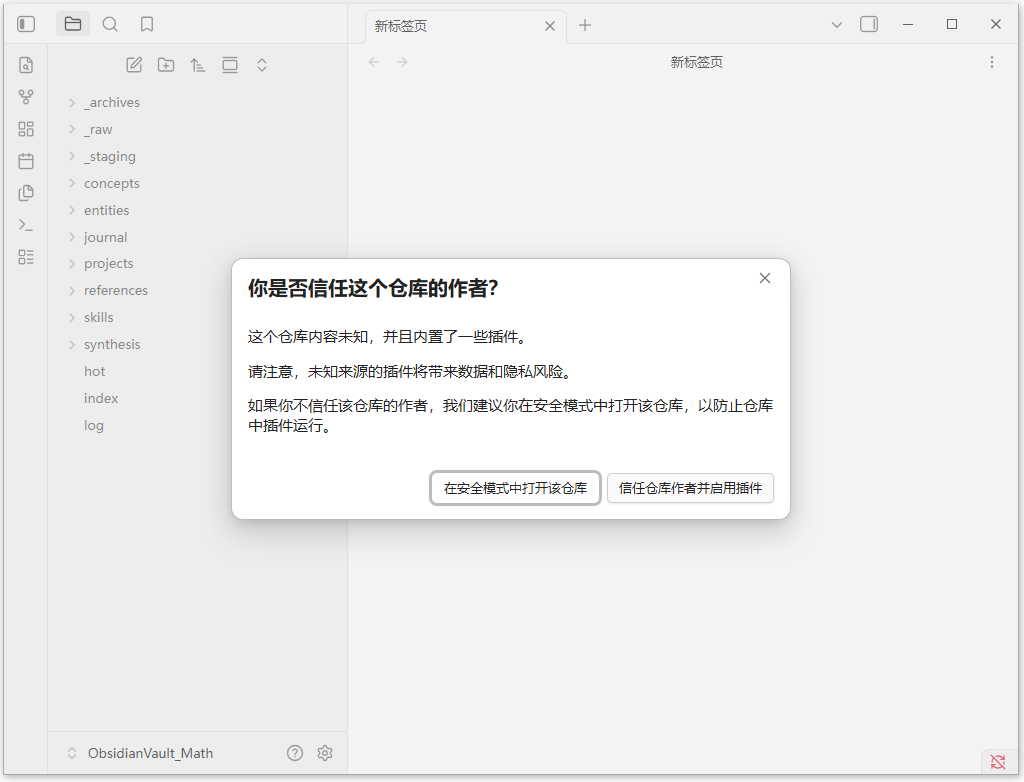Close the trust dialog

pos(765,278)
